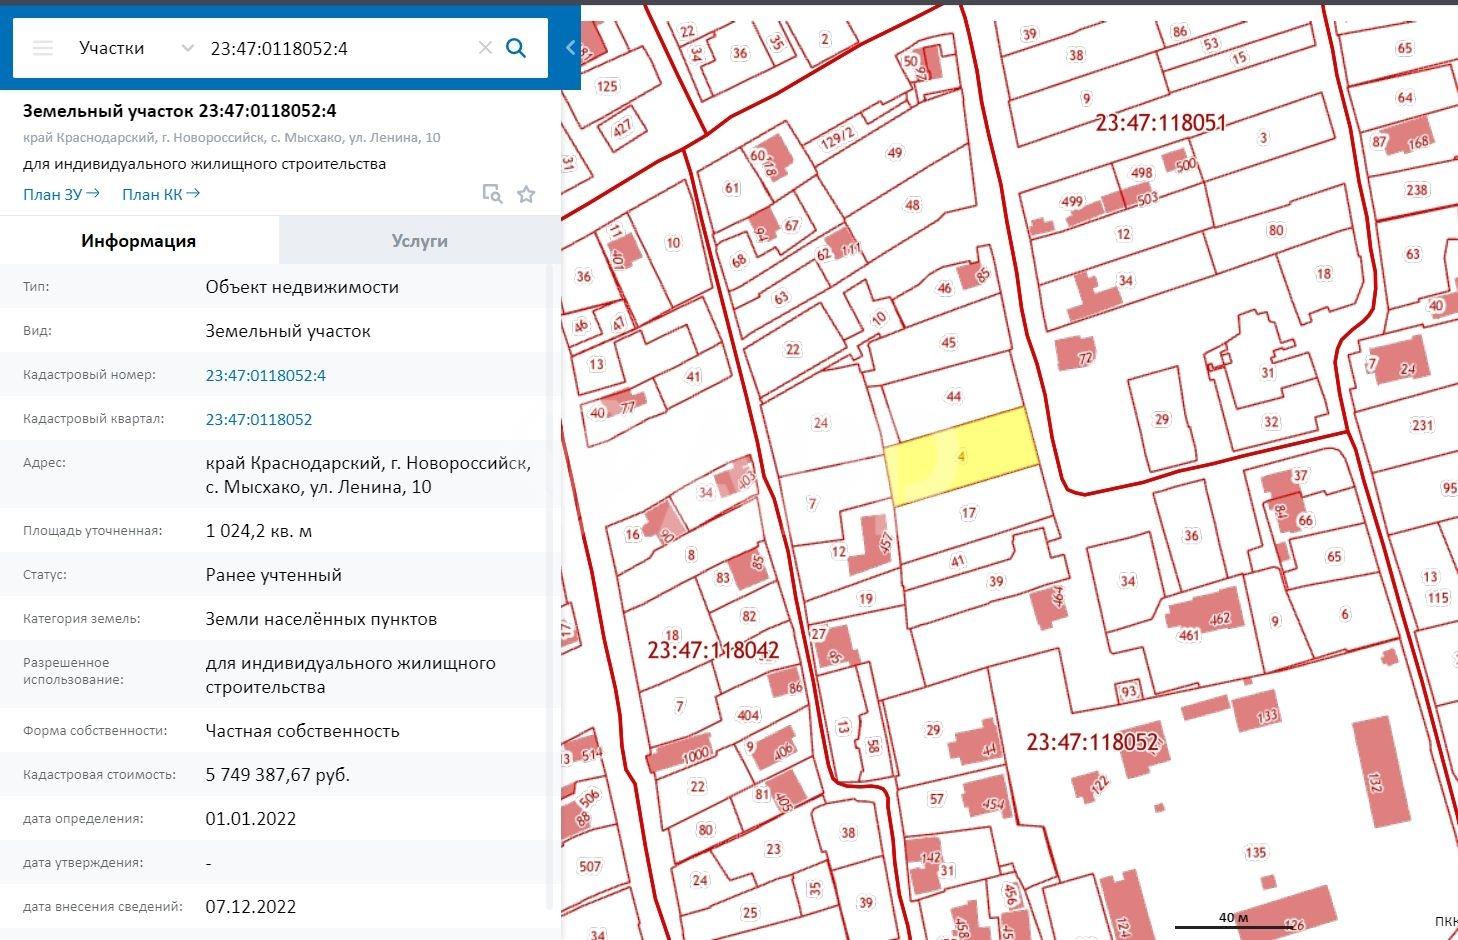Click the cadastral number search field
Image resolution: width=1458 pixels, height=940 pixels.
coord(335,48)
